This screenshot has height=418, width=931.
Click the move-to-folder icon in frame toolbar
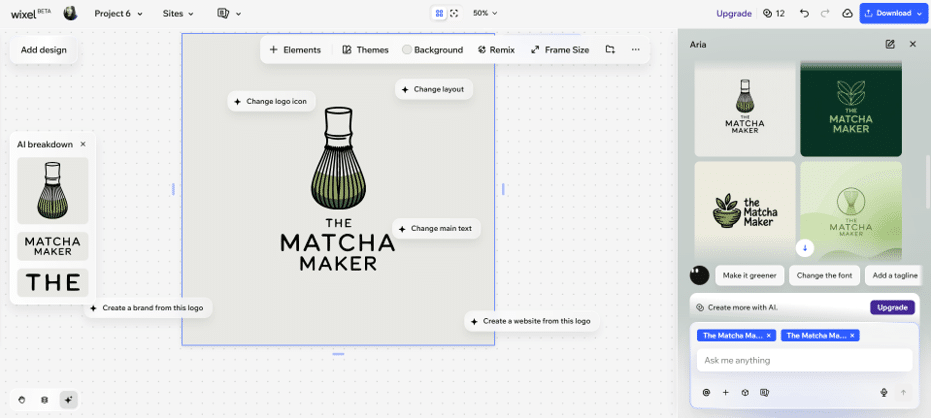coord(610,50)
